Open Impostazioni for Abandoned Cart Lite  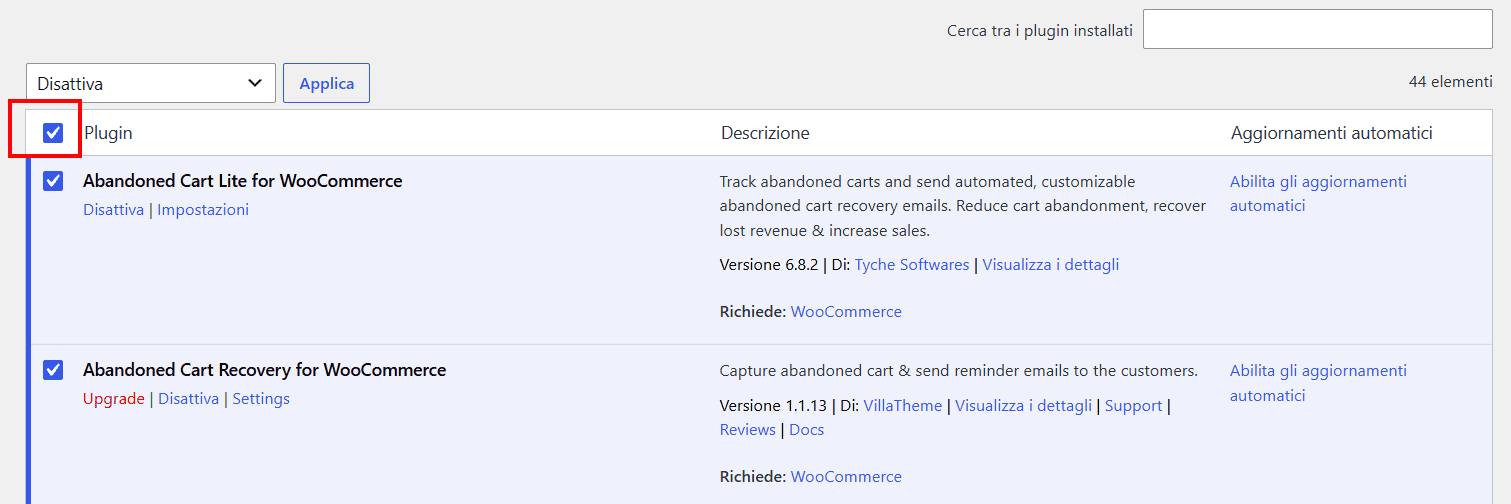pos(203,210)
